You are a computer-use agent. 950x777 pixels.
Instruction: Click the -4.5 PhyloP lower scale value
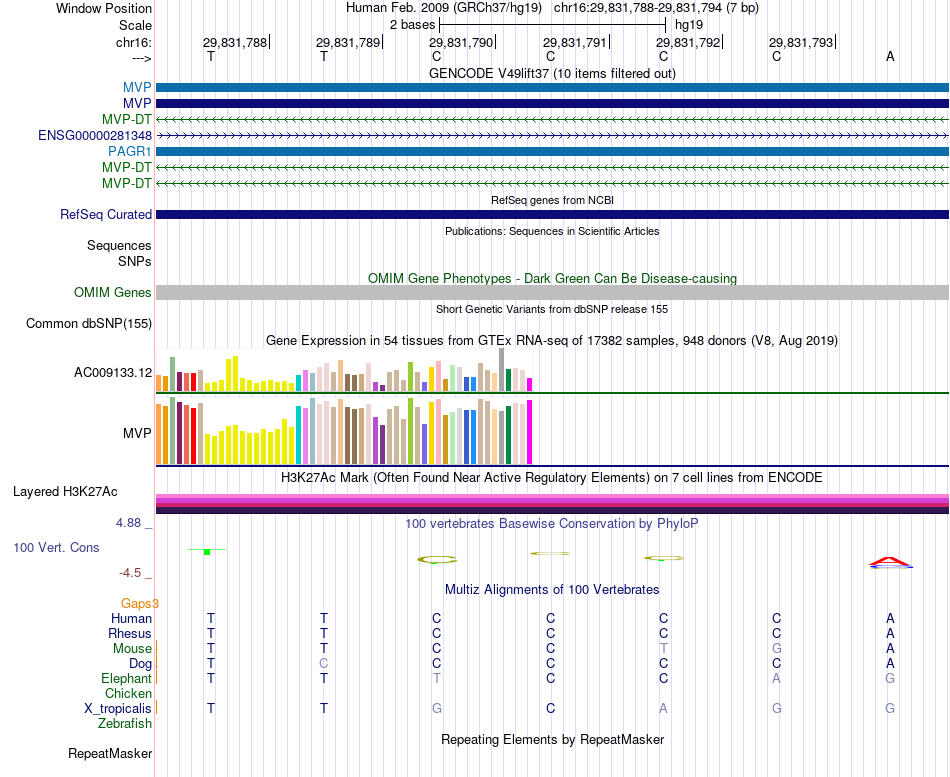tap(130, 573)
